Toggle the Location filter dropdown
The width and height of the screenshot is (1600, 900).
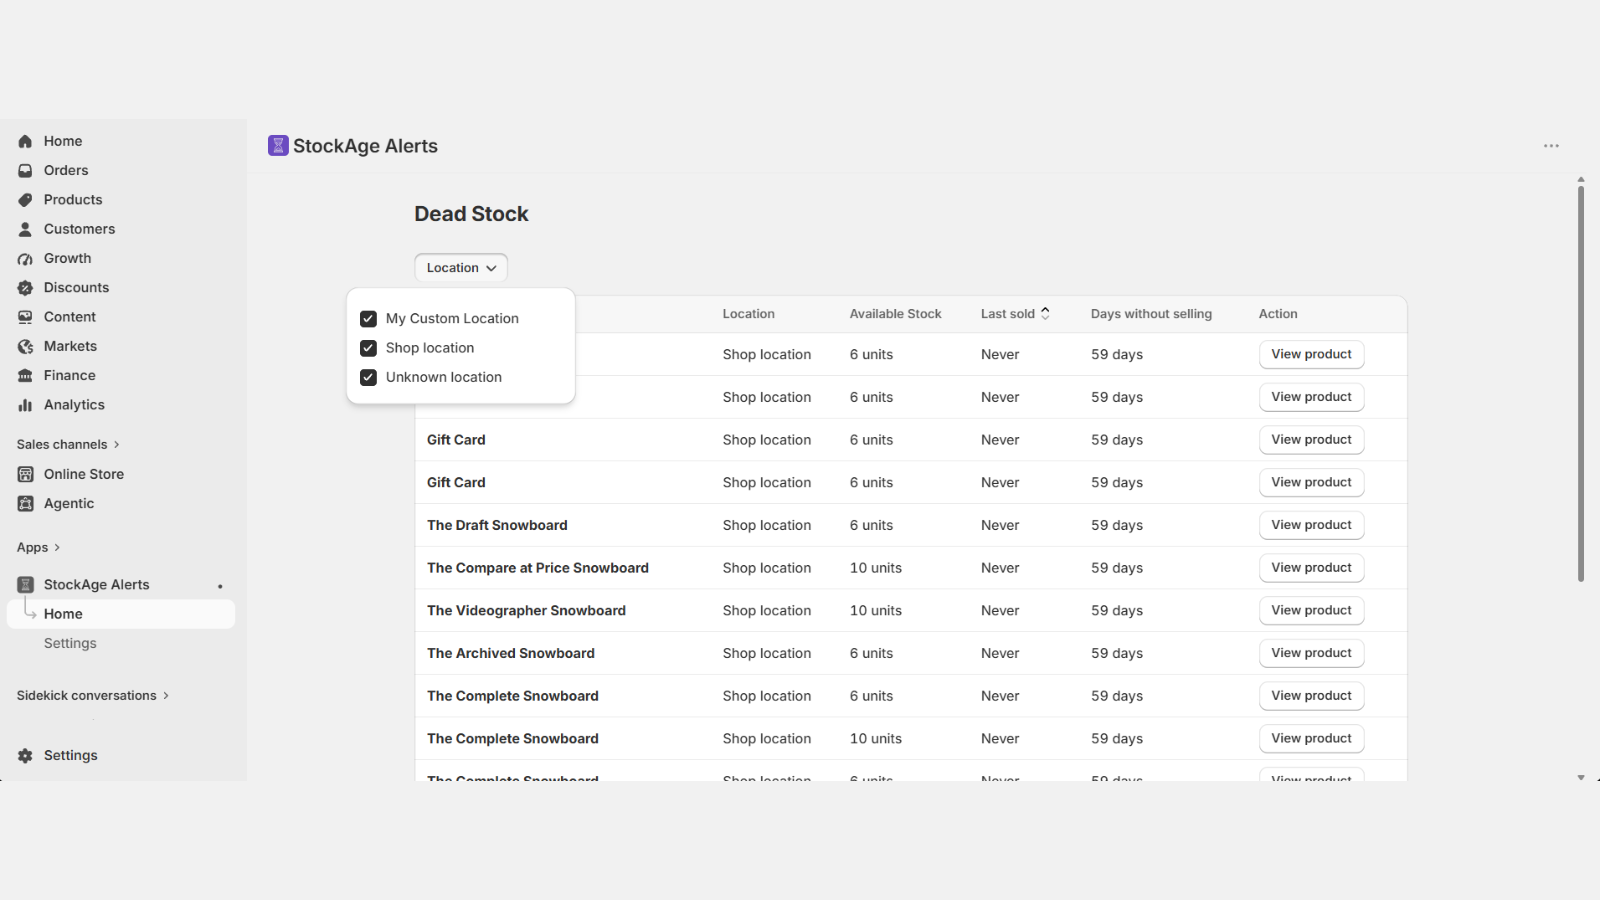[461, 268]
